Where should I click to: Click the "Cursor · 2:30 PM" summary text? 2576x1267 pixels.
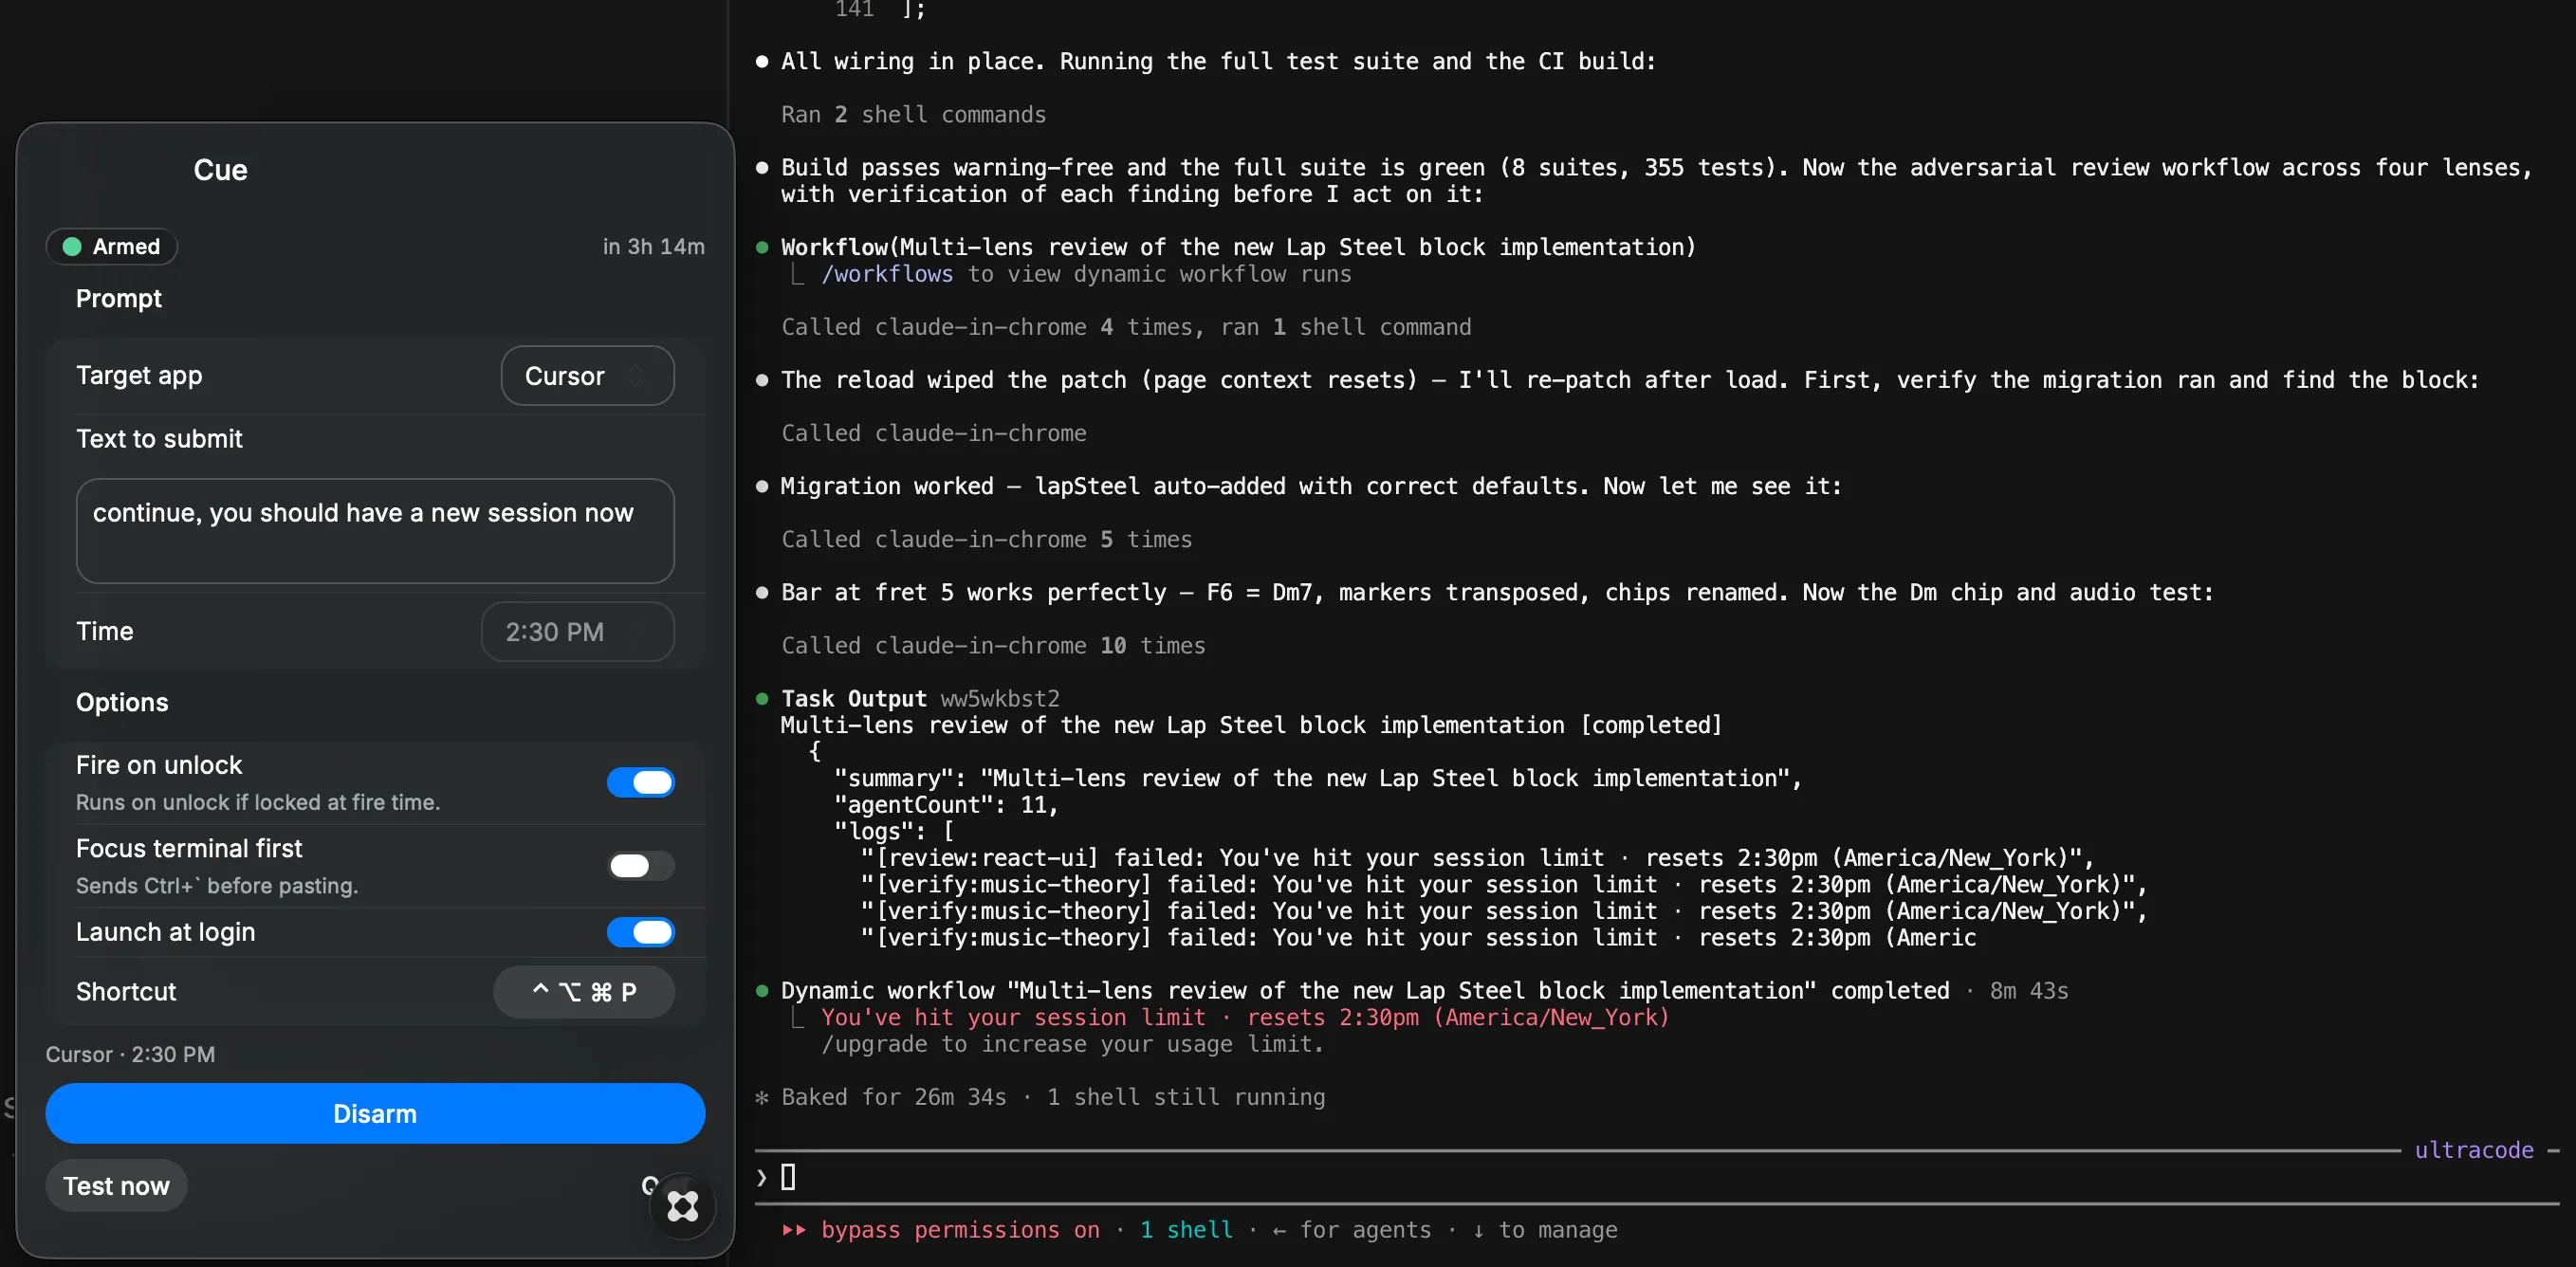pos(130,1055)
